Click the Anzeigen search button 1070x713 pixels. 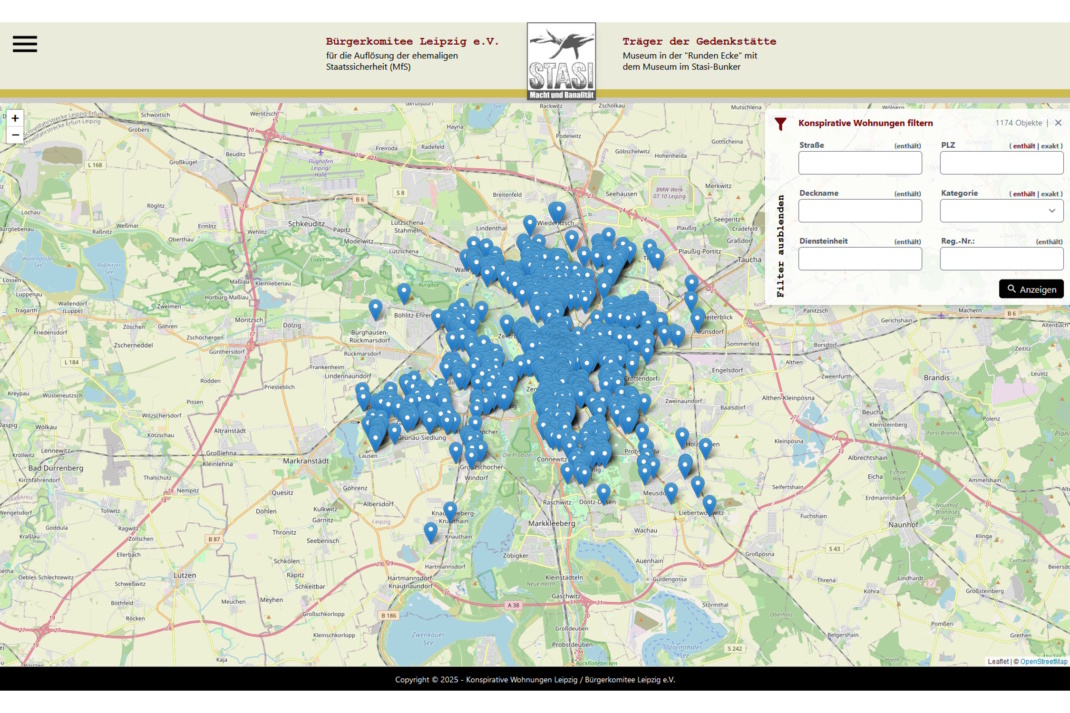click(x=1031, y=289)
